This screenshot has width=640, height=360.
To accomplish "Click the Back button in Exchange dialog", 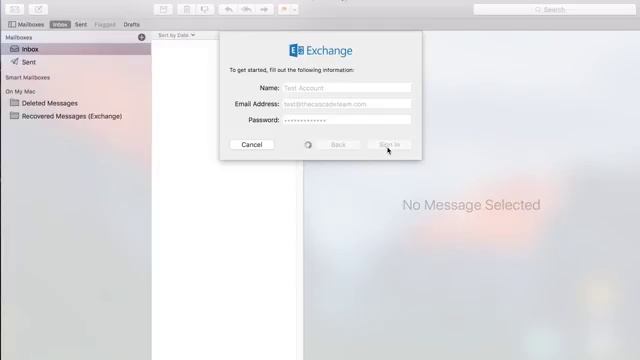I will (338, 144).
